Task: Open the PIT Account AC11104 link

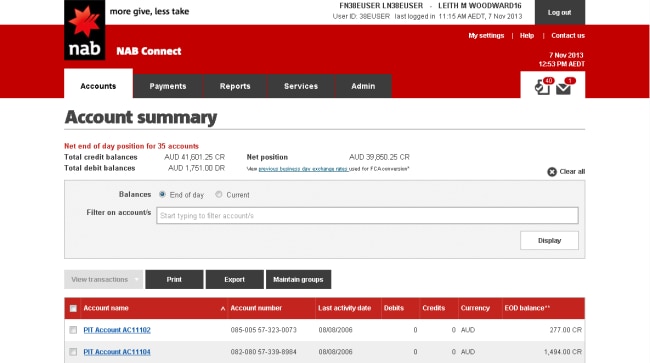Action: pyautogui.click(x=117, y=352)
